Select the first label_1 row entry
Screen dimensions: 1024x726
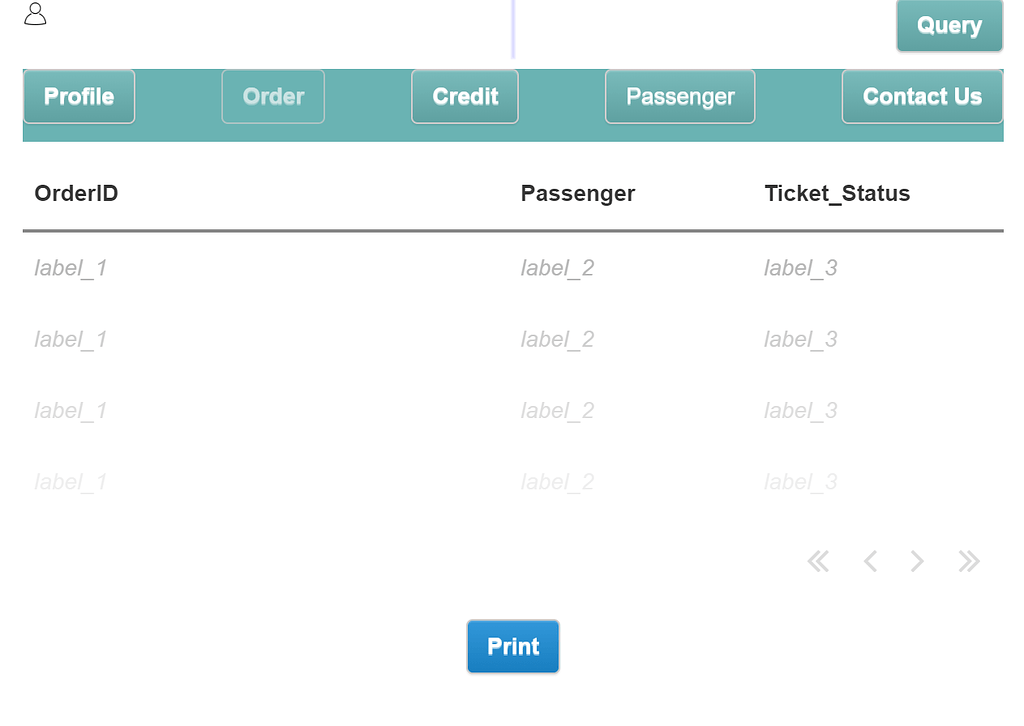pos(71,268)
